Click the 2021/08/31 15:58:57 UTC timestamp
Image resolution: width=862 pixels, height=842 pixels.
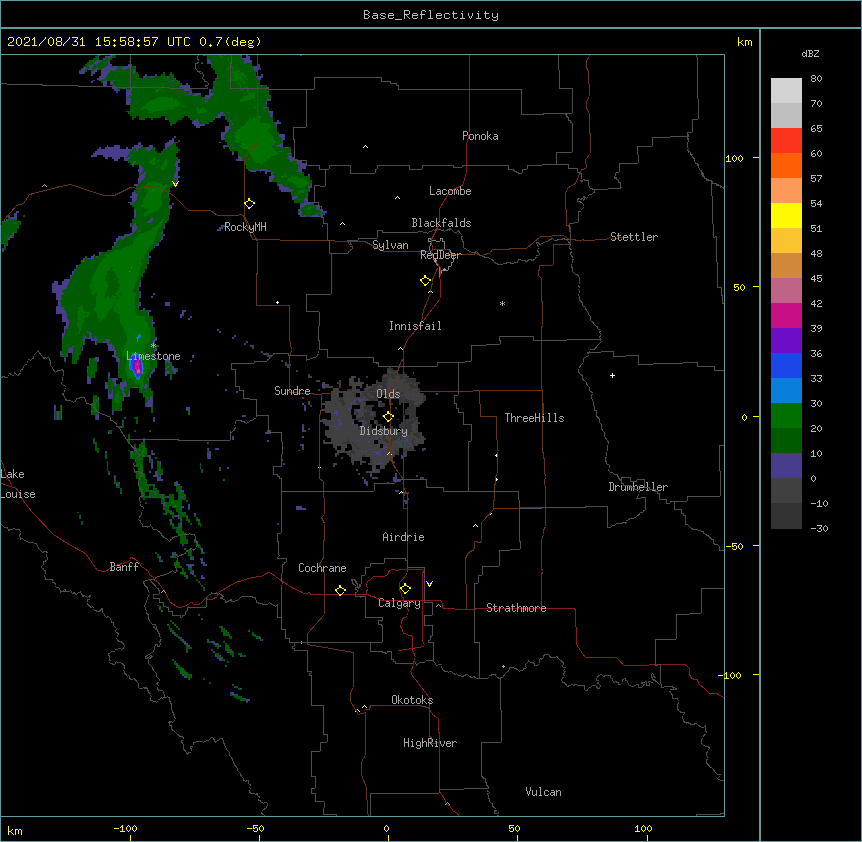[99, 42]
